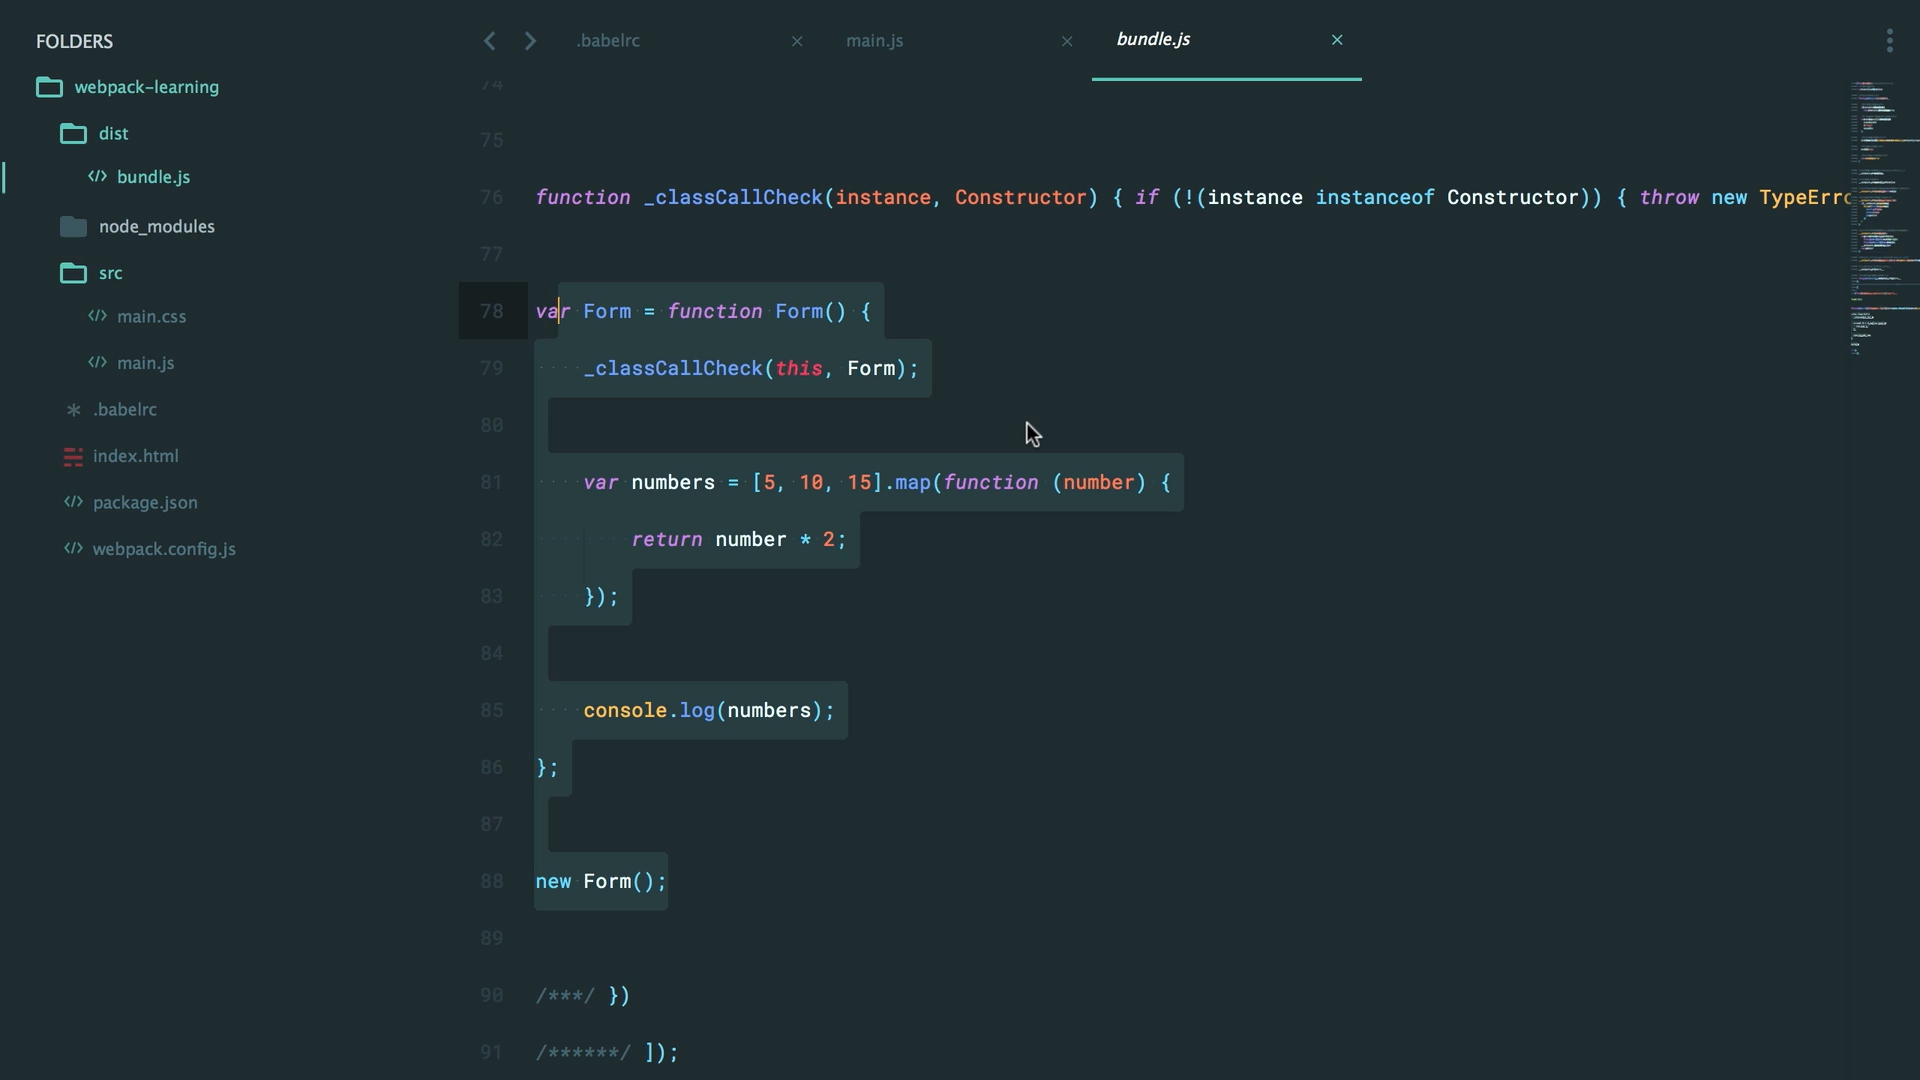Click 'numbers' variable name on line 81
The height and width of the screenshot is (1080, 1920).
(673, 482)
